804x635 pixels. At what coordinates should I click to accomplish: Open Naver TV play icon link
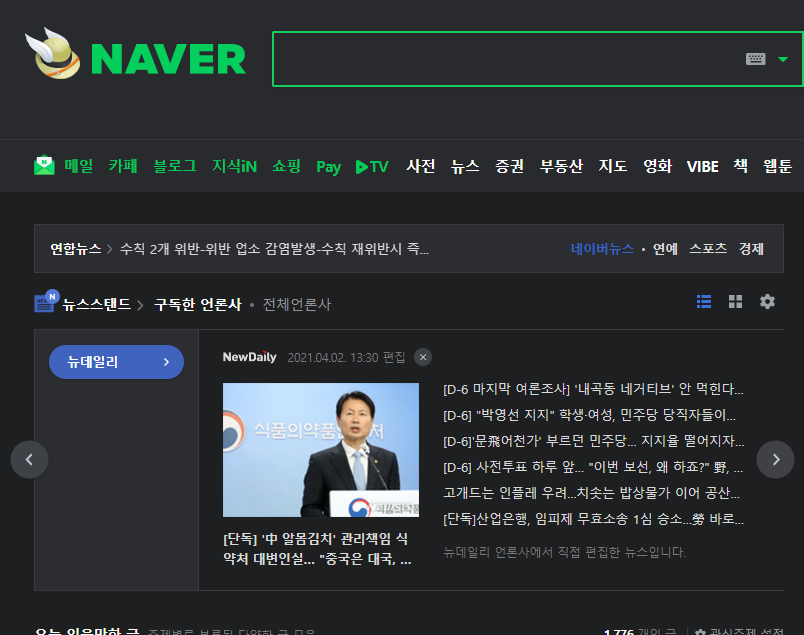(372, 167)
